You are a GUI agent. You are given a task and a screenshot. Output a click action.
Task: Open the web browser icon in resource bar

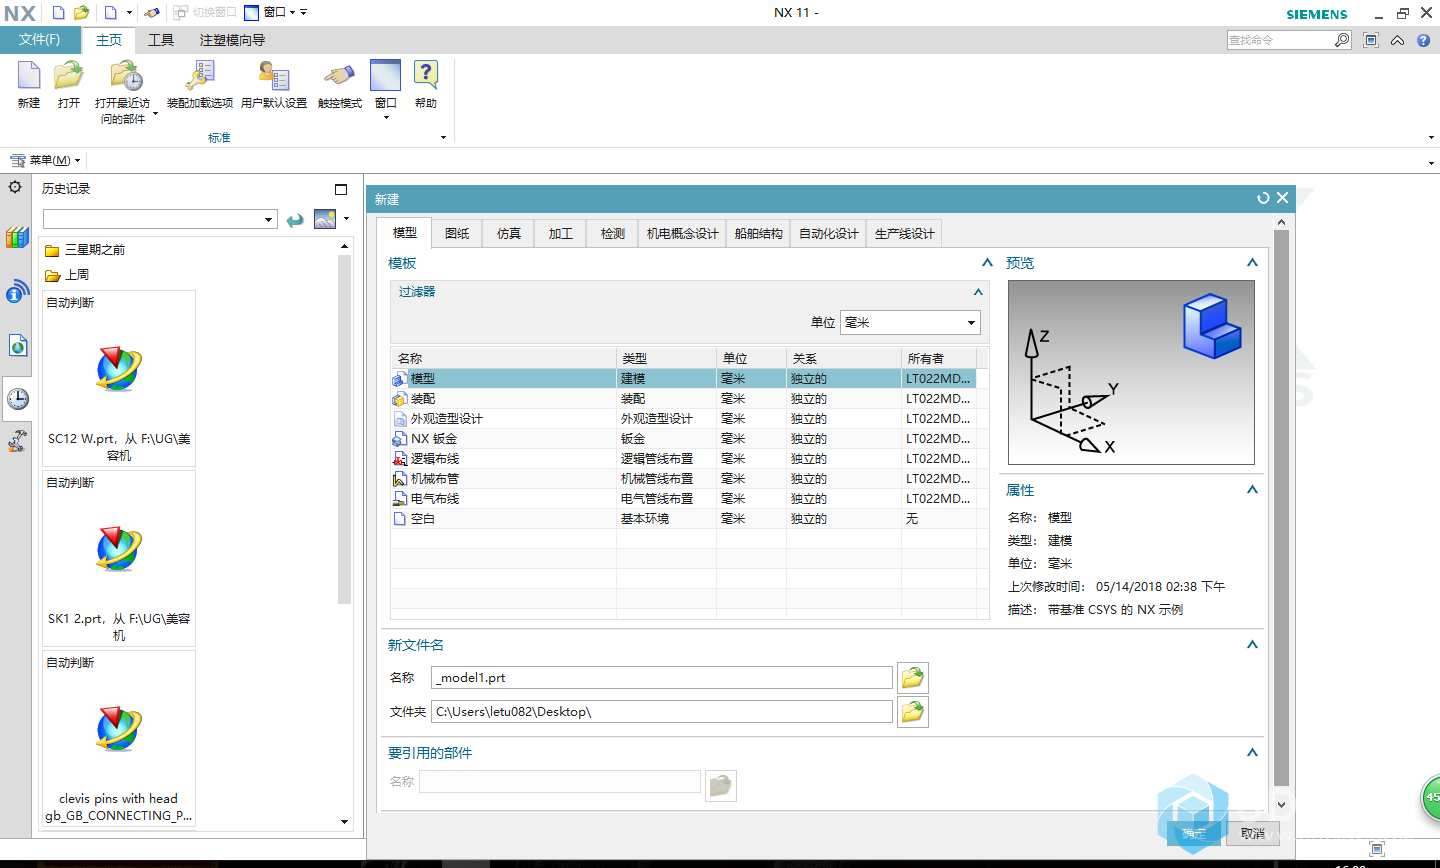(17, 346)
